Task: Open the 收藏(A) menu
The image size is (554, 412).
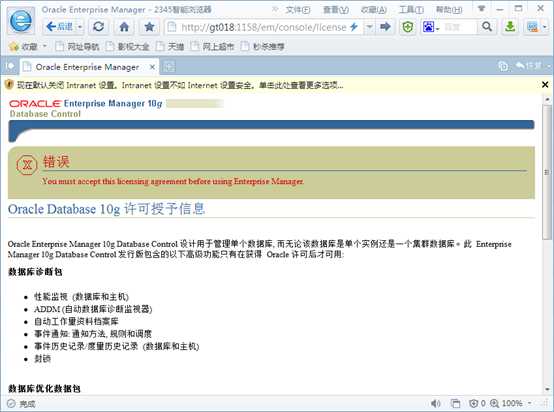Action: point(373,10)
